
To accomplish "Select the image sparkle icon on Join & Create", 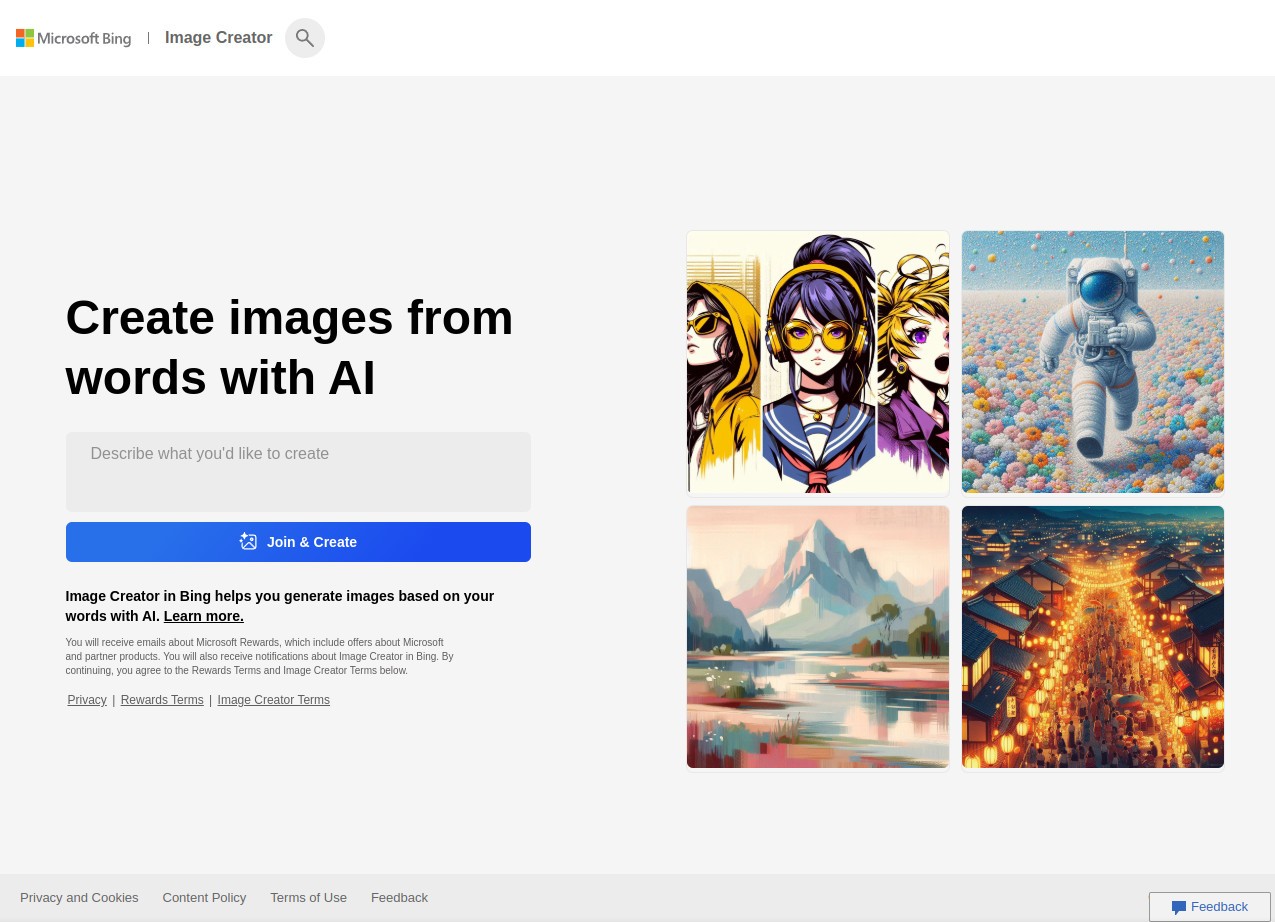I will (248, 541).
